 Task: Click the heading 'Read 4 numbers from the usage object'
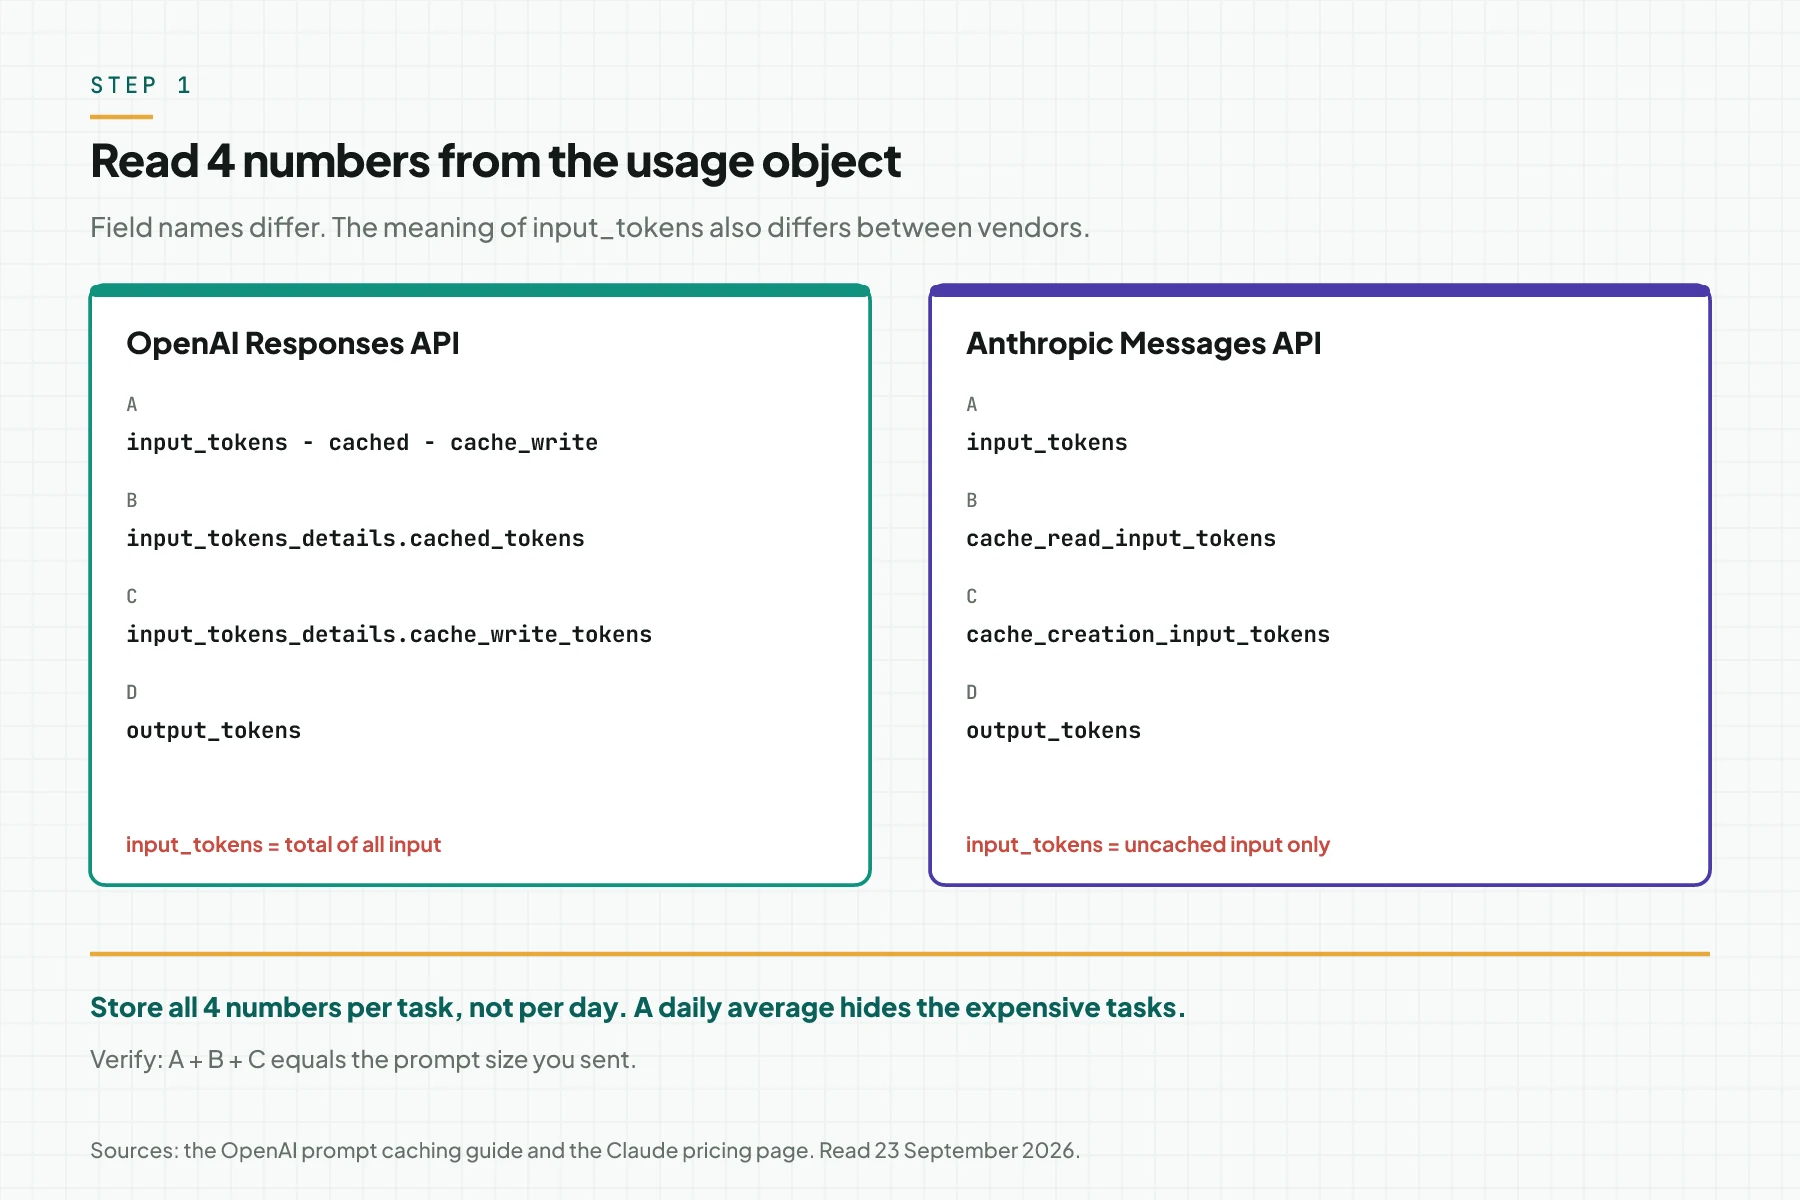click(x=496, y=162)
